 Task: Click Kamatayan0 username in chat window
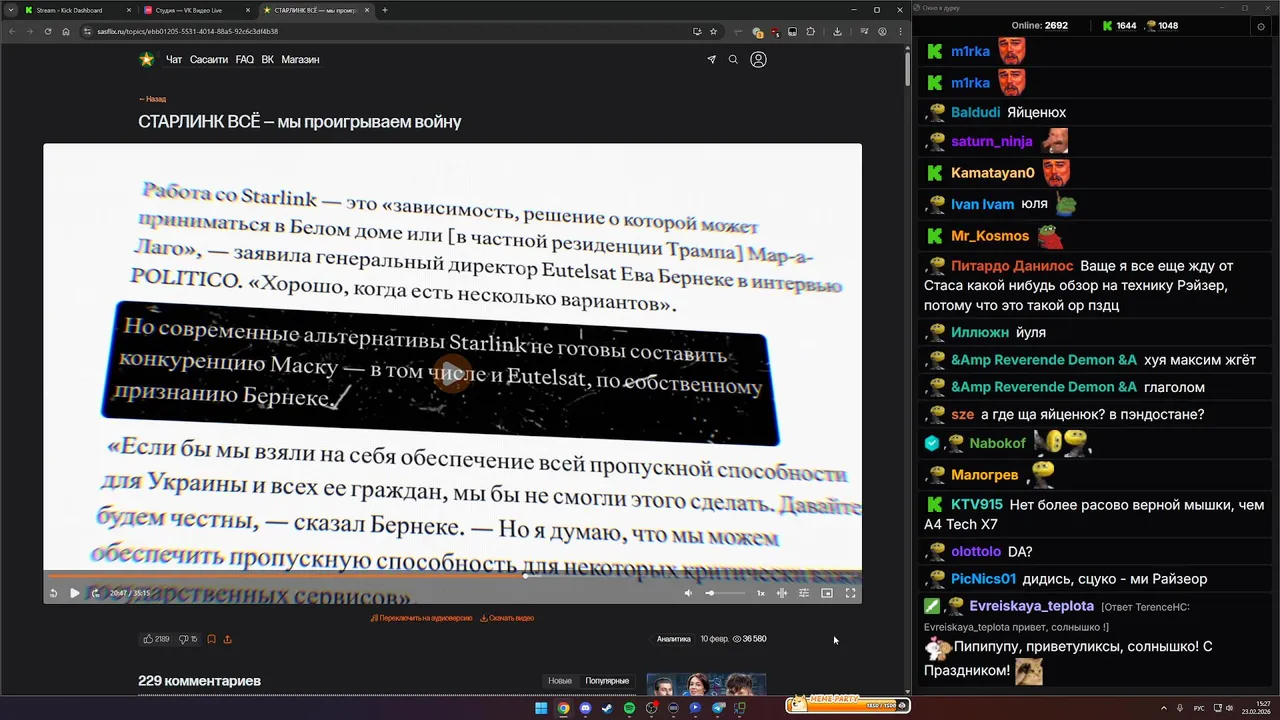pyautogui.click(x=993, y=173)
